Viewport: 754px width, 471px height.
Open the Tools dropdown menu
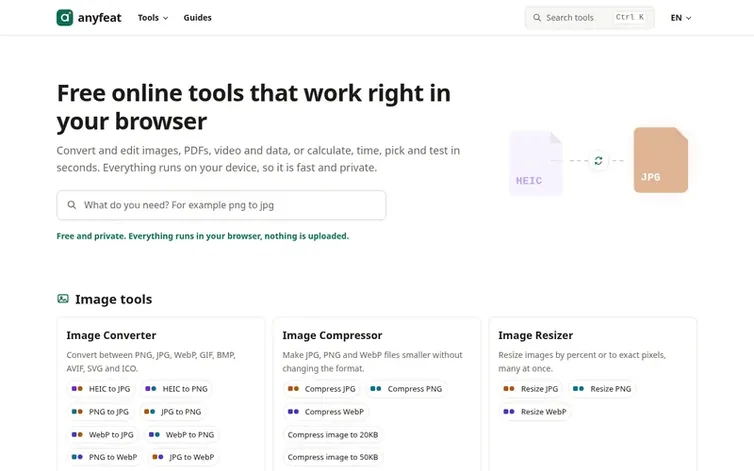(x=153, y=18)
